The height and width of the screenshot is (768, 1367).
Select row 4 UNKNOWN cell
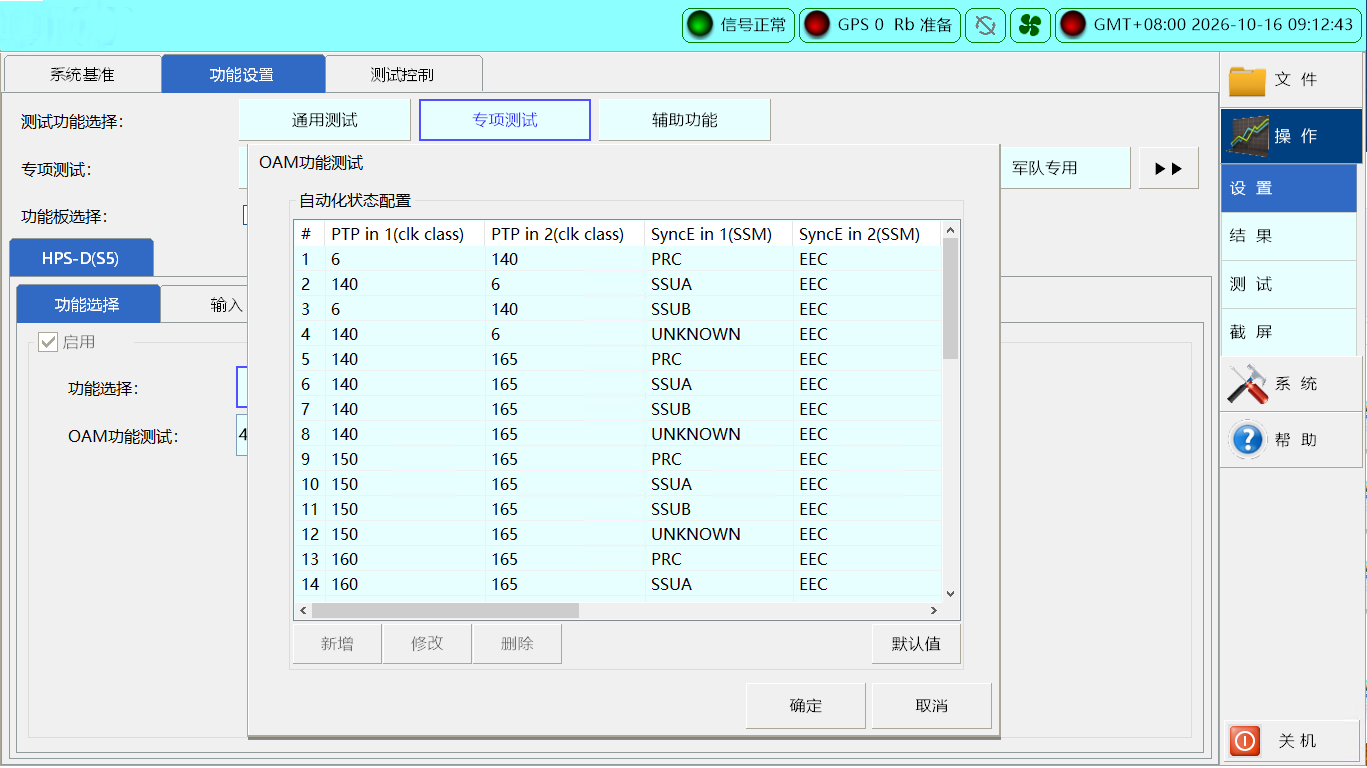718,334
